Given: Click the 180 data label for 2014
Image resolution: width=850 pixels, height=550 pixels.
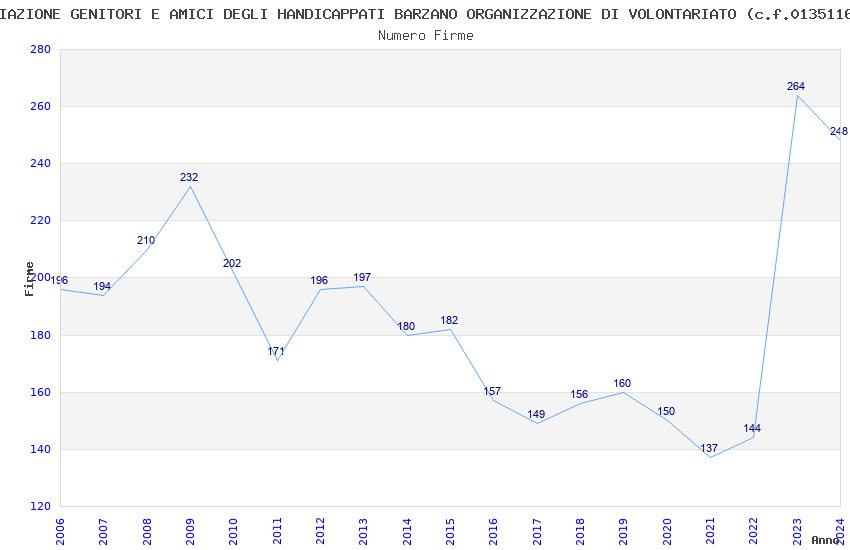Looking at the screenshot, I should click(x=406, y=326).
